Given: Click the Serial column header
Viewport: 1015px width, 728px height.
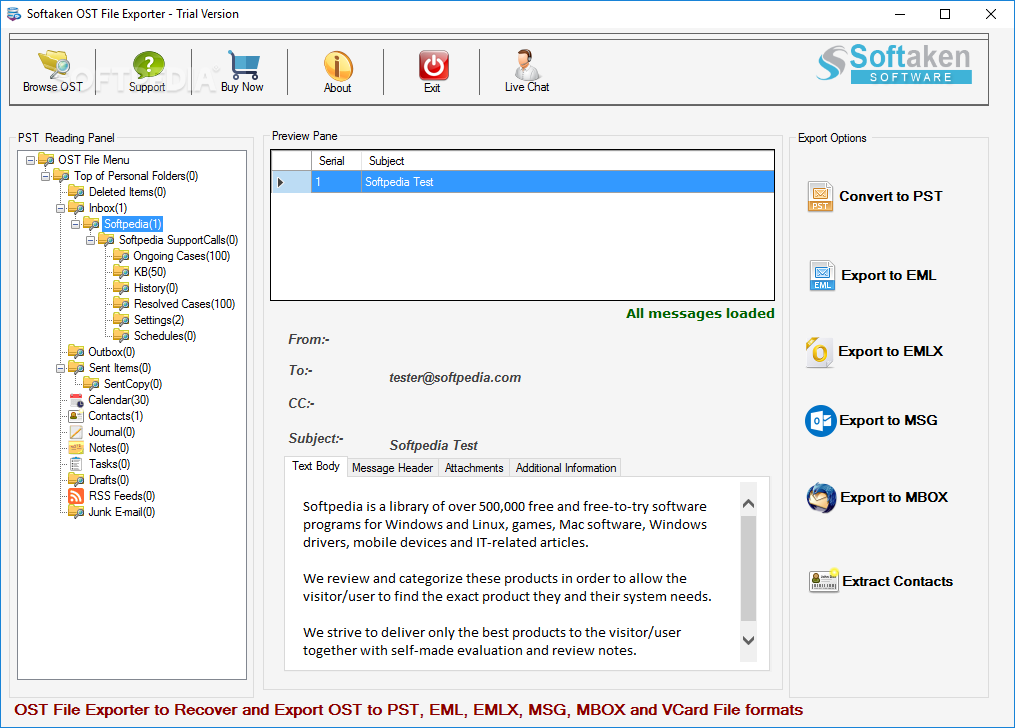Looking at the screenshot, I should (336, 160).
